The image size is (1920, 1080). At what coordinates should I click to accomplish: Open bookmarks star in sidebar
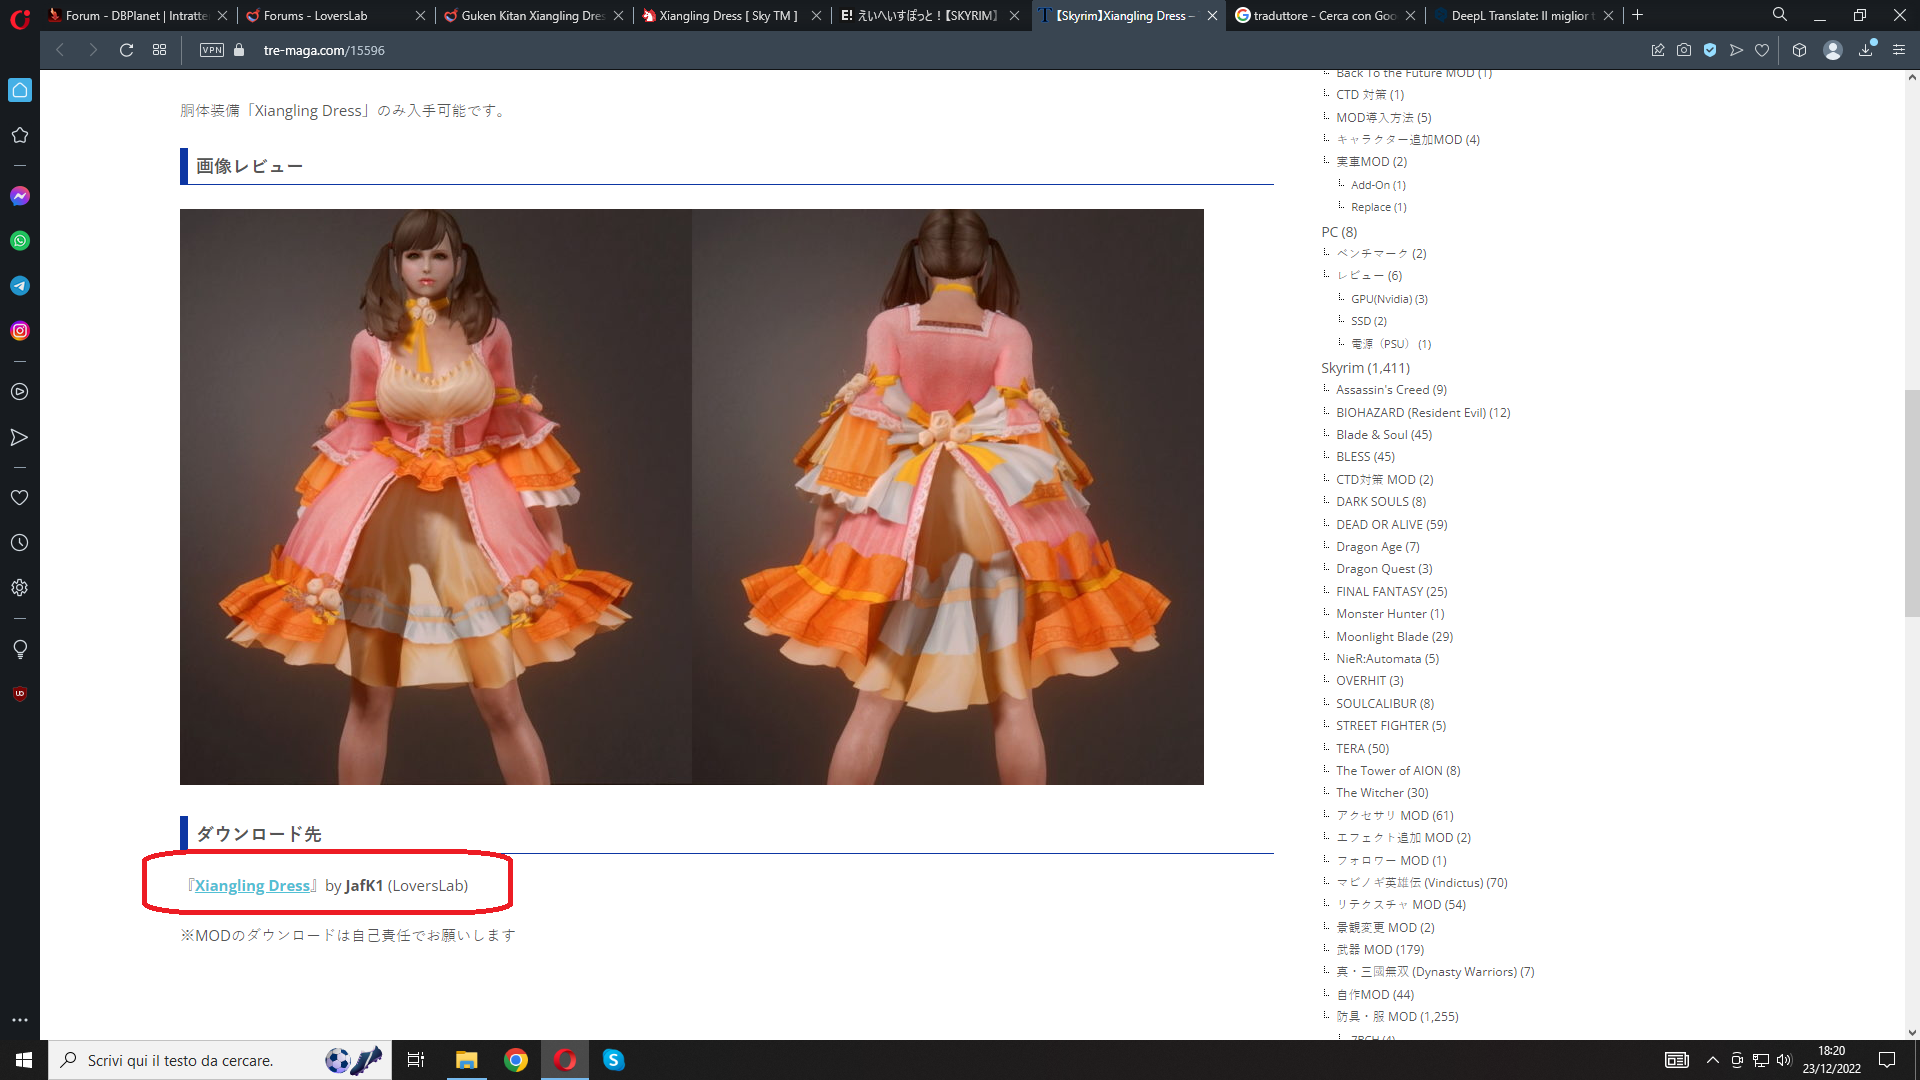pos(20,135)
